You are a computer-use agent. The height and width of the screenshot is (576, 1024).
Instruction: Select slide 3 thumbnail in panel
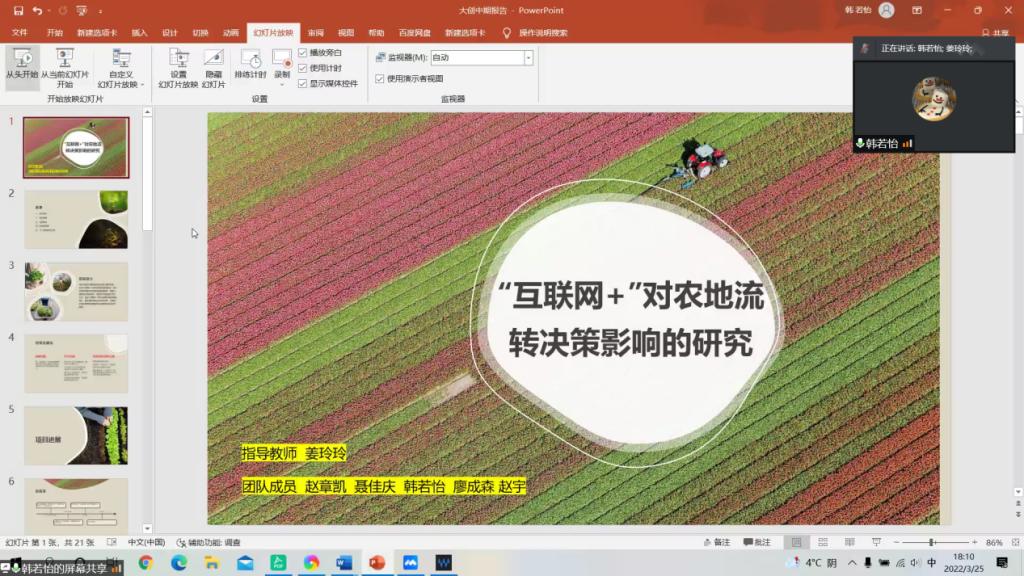click(x=76, y=291)
